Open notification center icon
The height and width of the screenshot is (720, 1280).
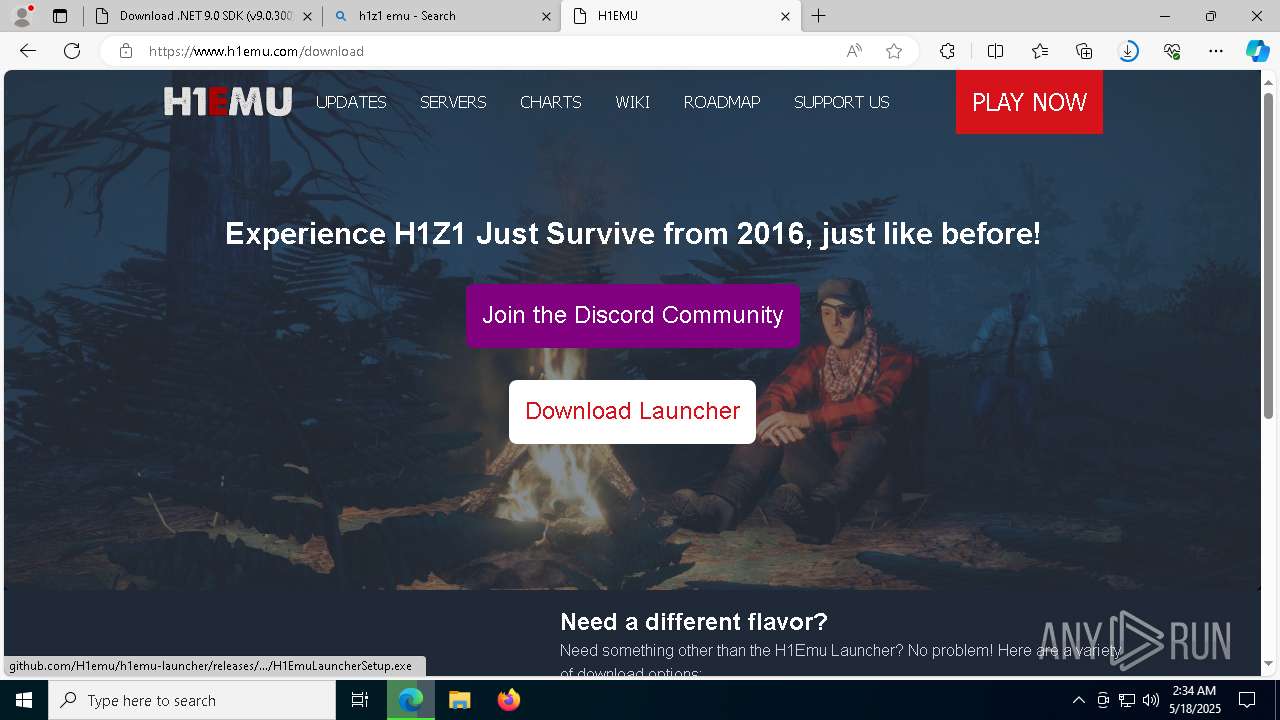click(1247, 700)
